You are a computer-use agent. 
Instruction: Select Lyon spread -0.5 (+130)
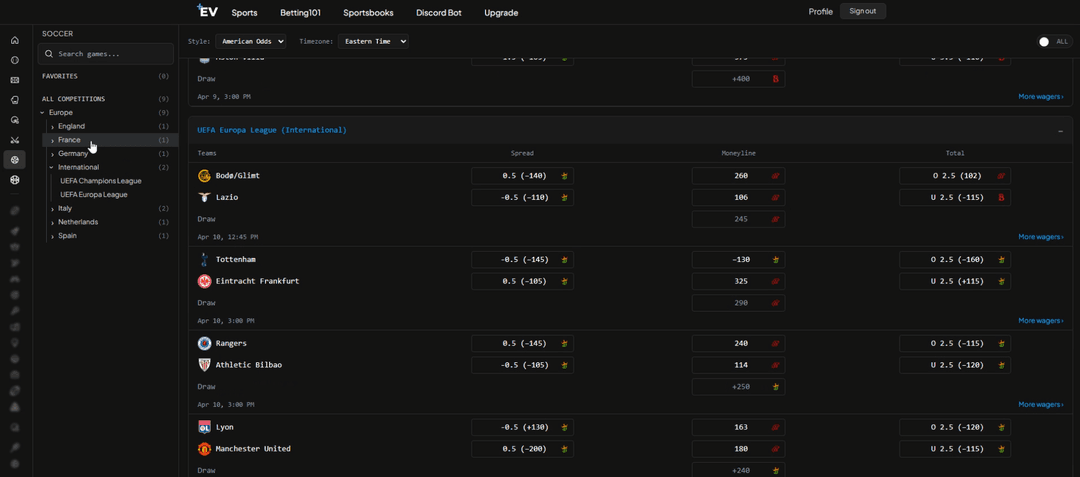click(522, 427)
